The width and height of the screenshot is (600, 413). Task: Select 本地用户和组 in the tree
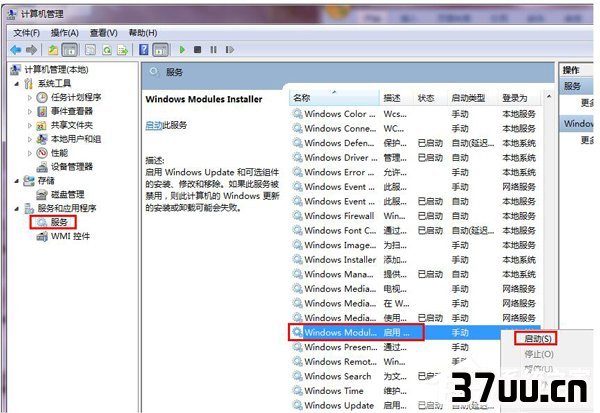[x=76, y=139]
